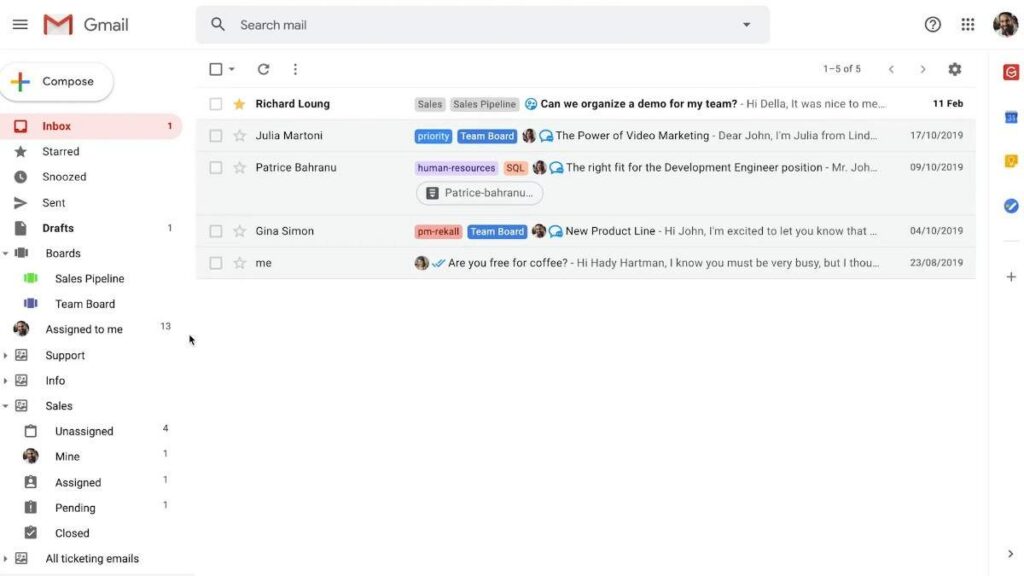The width and height of the screenshot is (1024, 576).
Task: Go to newer messages arrow
Action: tap(891, 69)
